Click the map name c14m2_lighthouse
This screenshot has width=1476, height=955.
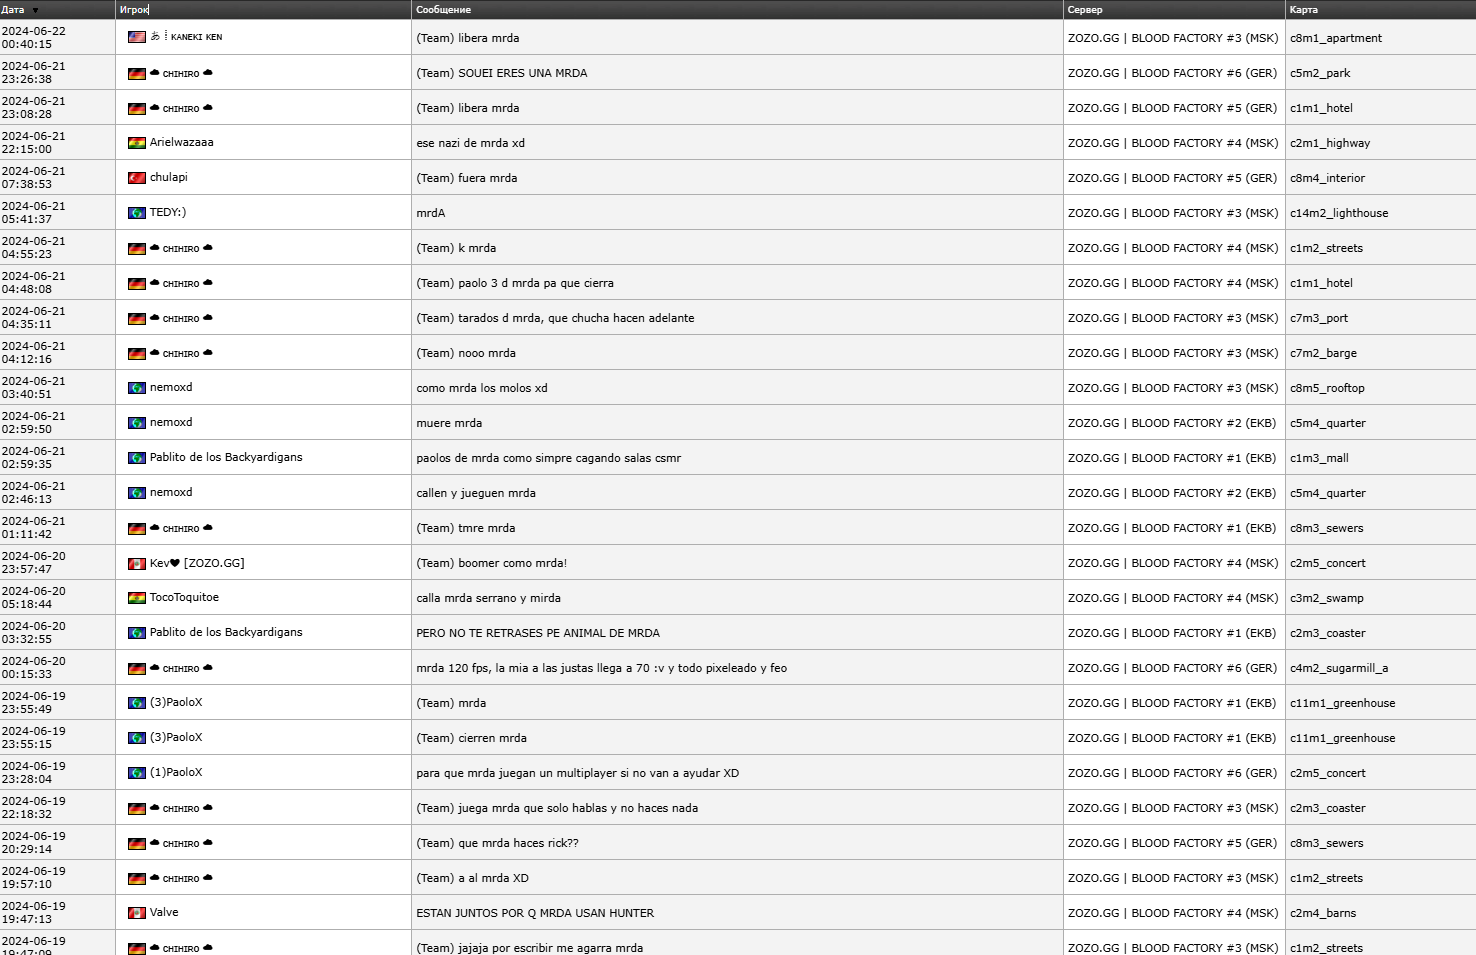1338,213
